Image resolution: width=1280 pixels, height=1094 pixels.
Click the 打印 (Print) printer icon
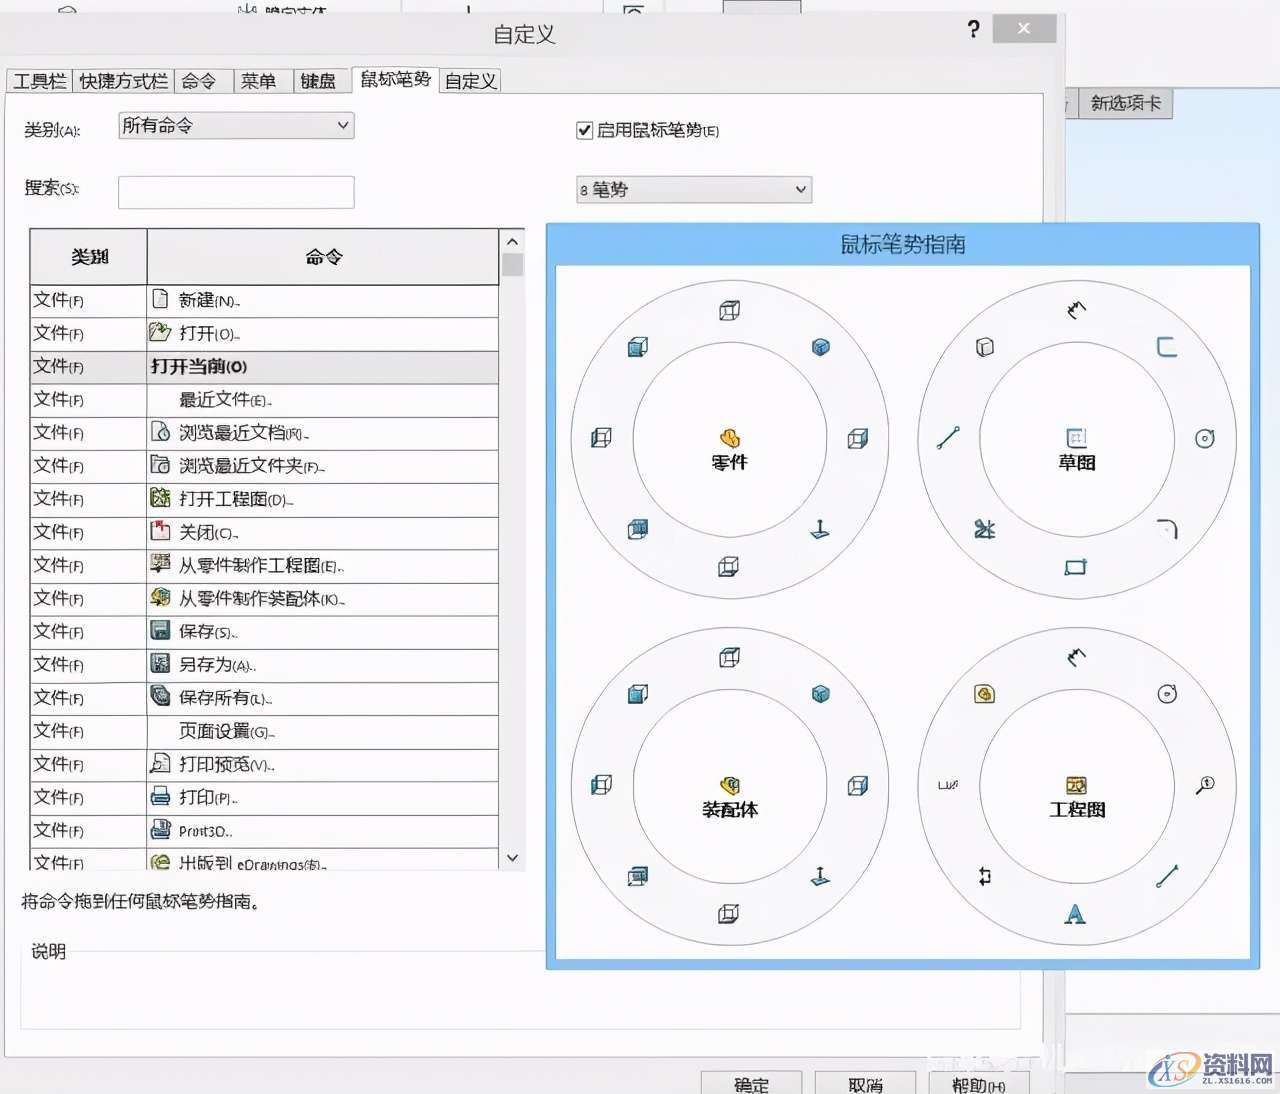click(x=160, y=797)
